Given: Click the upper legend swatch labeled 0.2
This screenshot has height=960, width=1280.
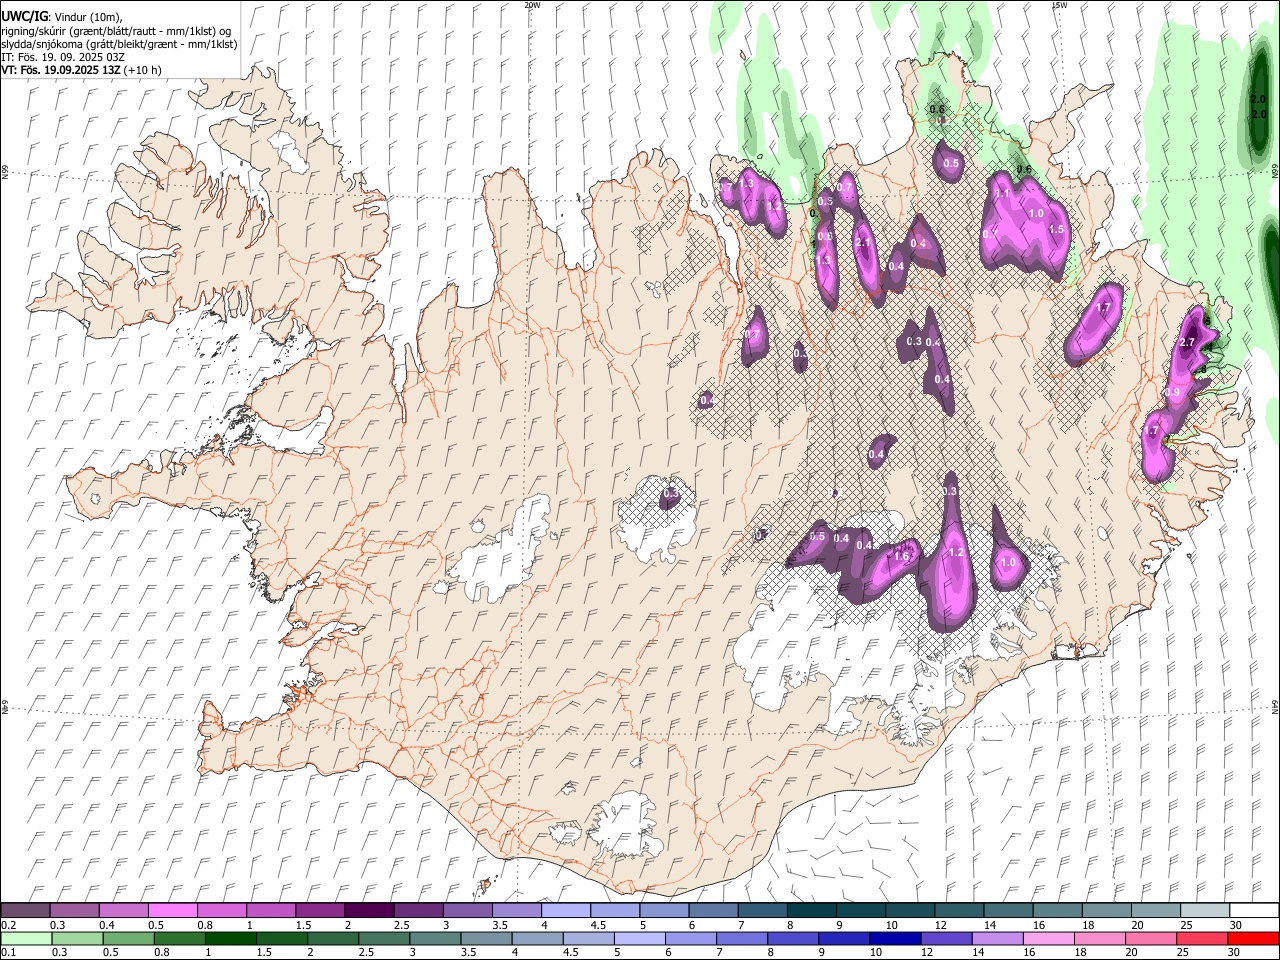Looking at the screenshot, I should tap(26, 910).
